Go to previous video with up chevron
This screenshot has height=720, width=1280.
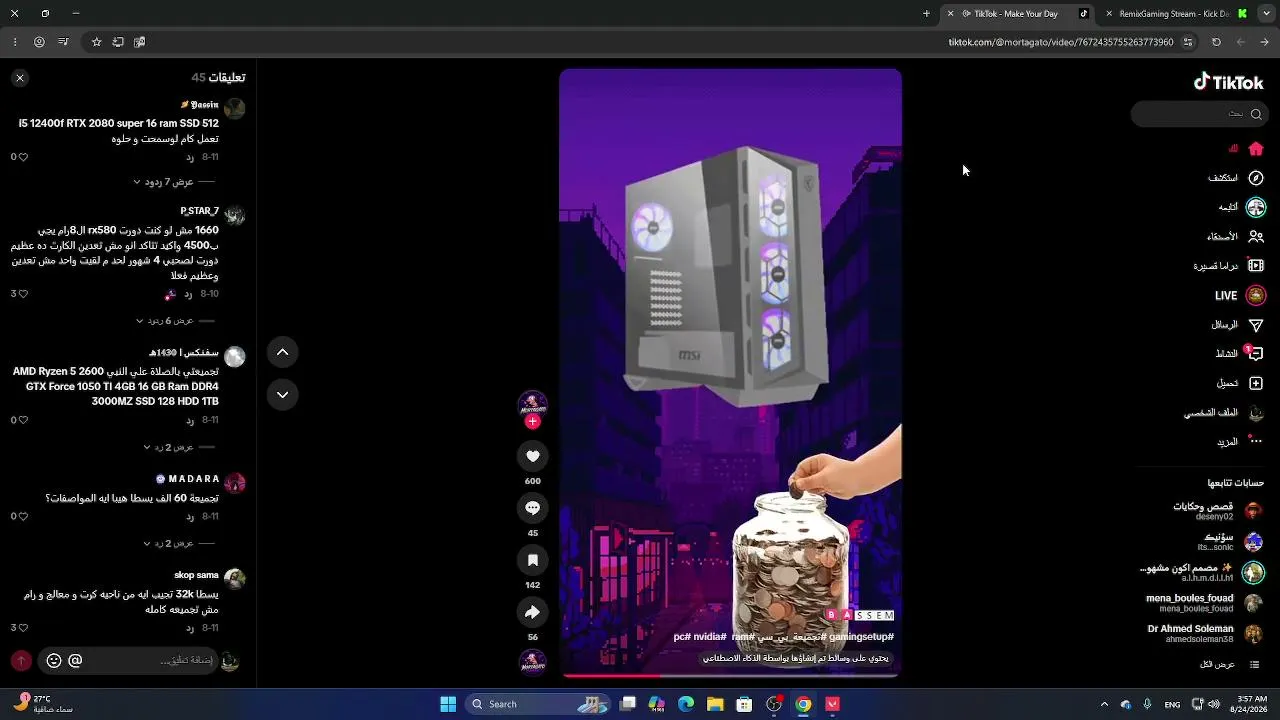282,352
